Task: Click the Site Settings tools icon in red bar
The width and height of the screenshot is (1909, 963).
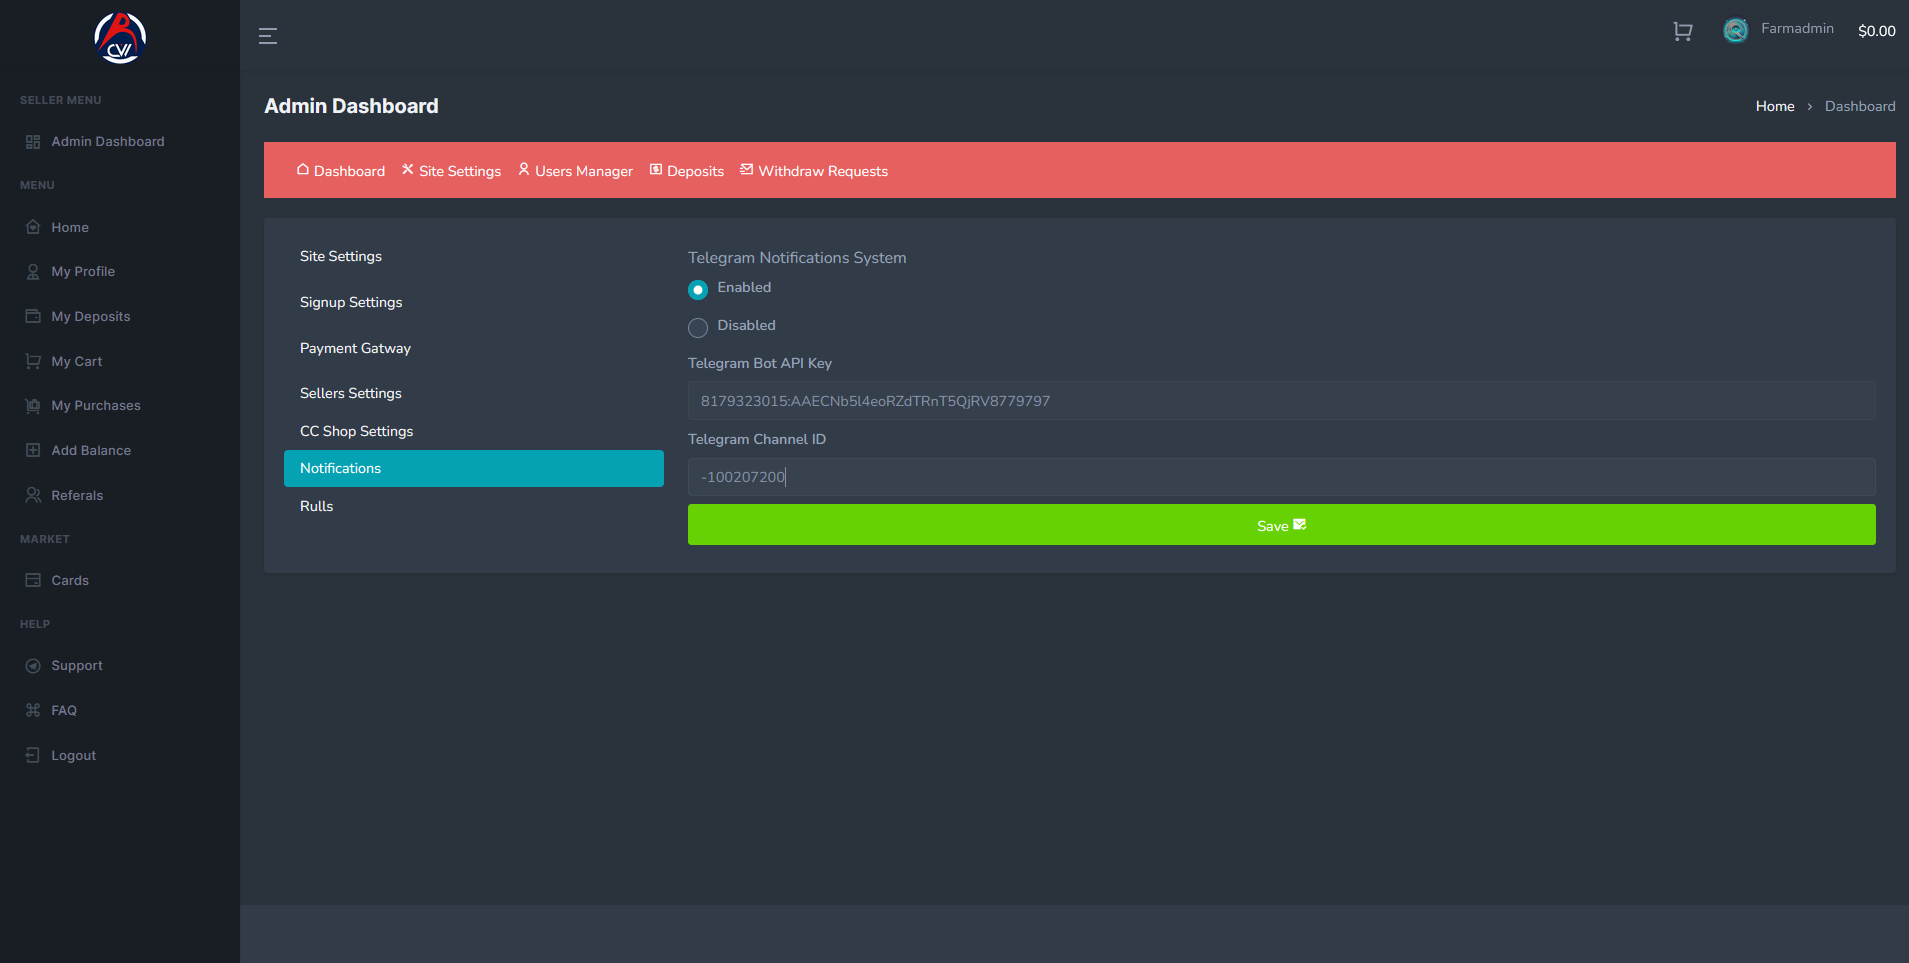Action: (408, 170)
